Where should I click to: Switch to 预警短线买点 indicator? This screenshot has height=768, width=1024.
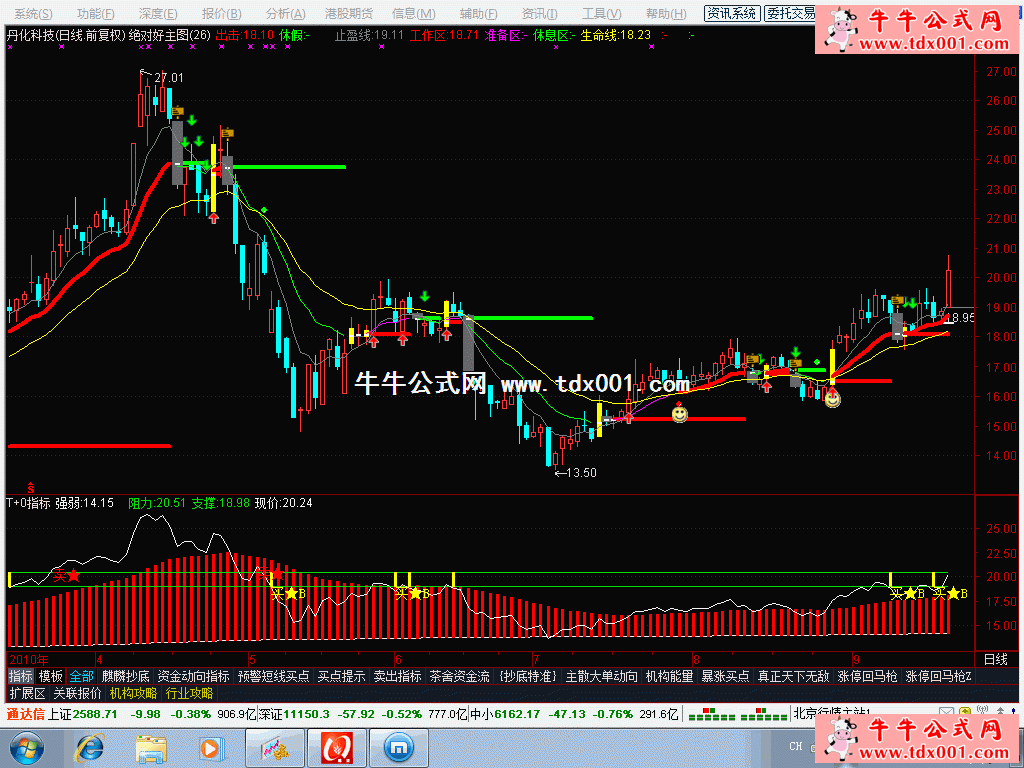273,676
